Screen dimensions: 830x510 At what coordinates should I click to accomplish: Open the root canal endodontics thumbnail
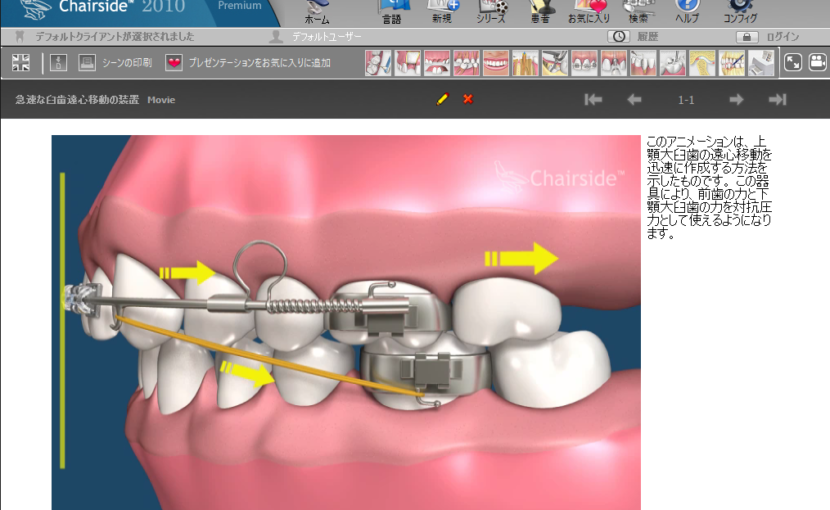(525, 63)
